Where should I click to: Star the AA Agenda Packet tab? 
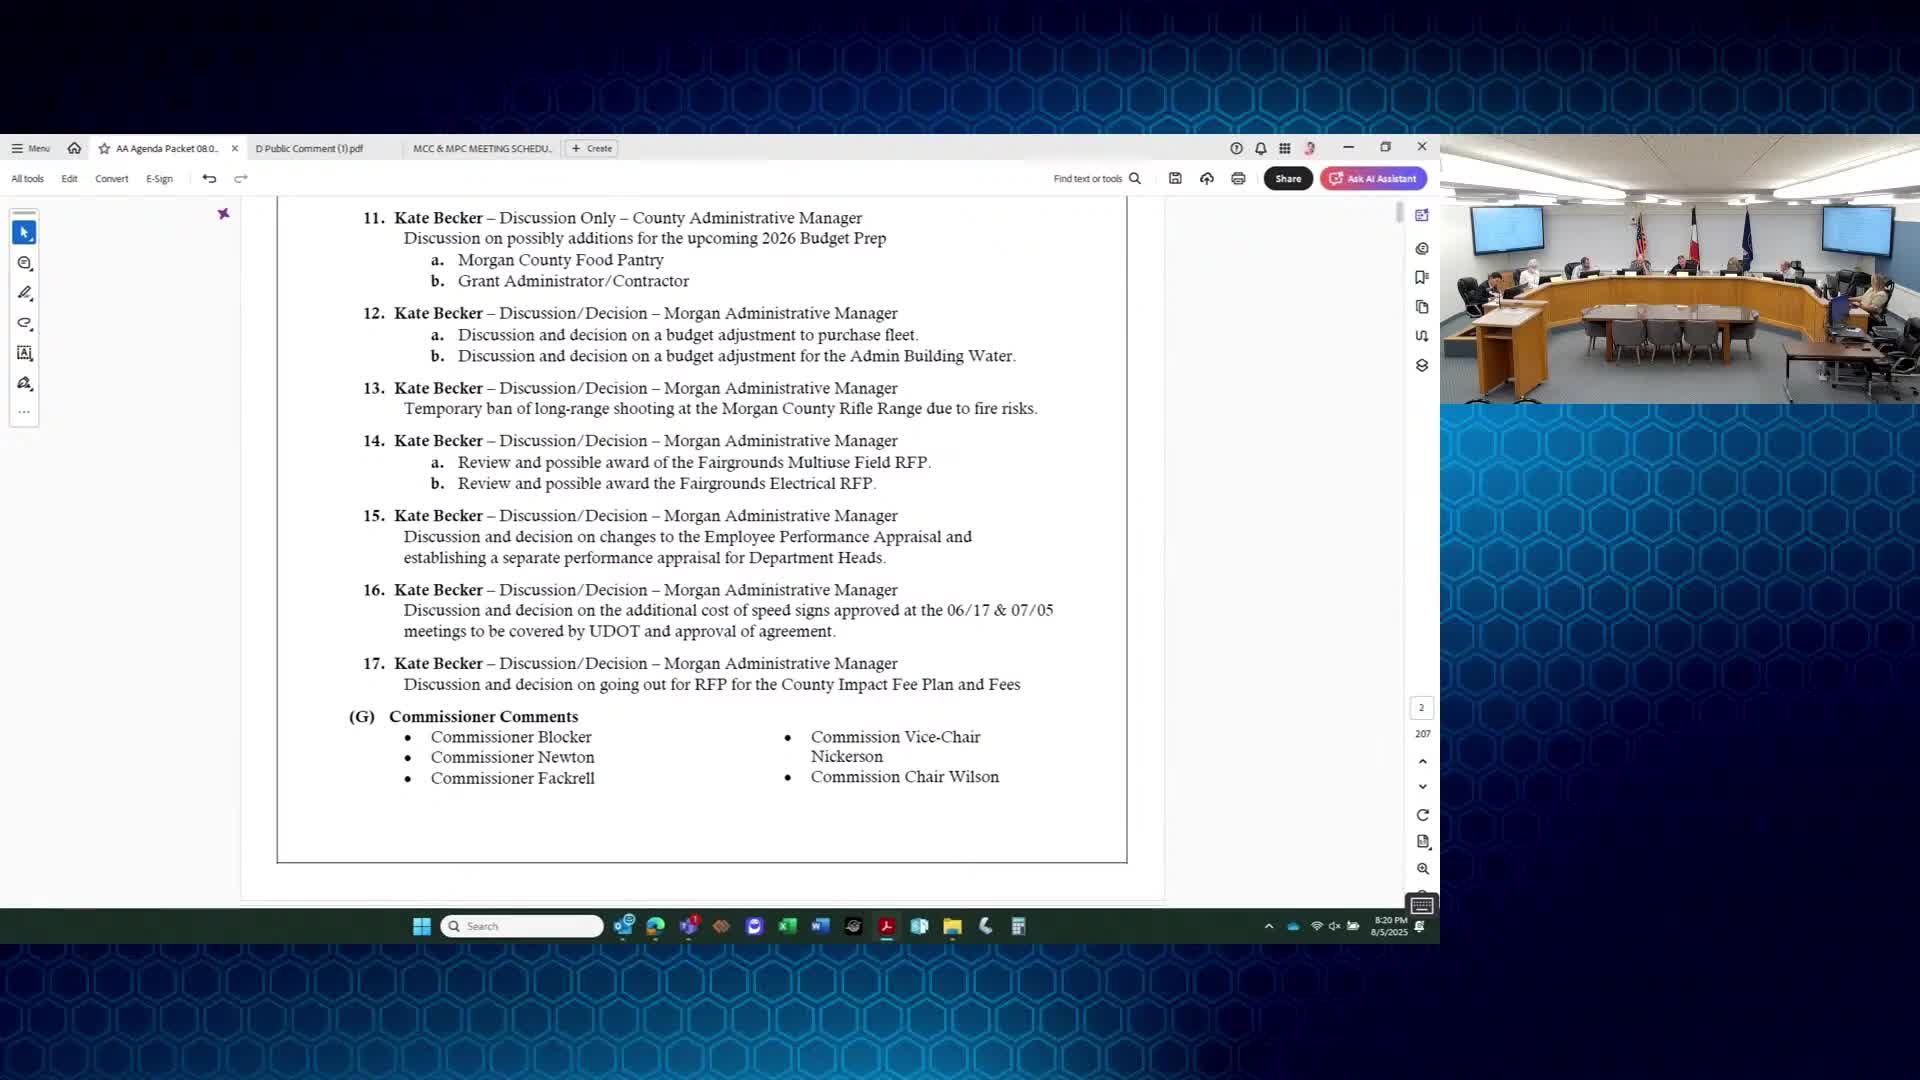pos(104,148)
